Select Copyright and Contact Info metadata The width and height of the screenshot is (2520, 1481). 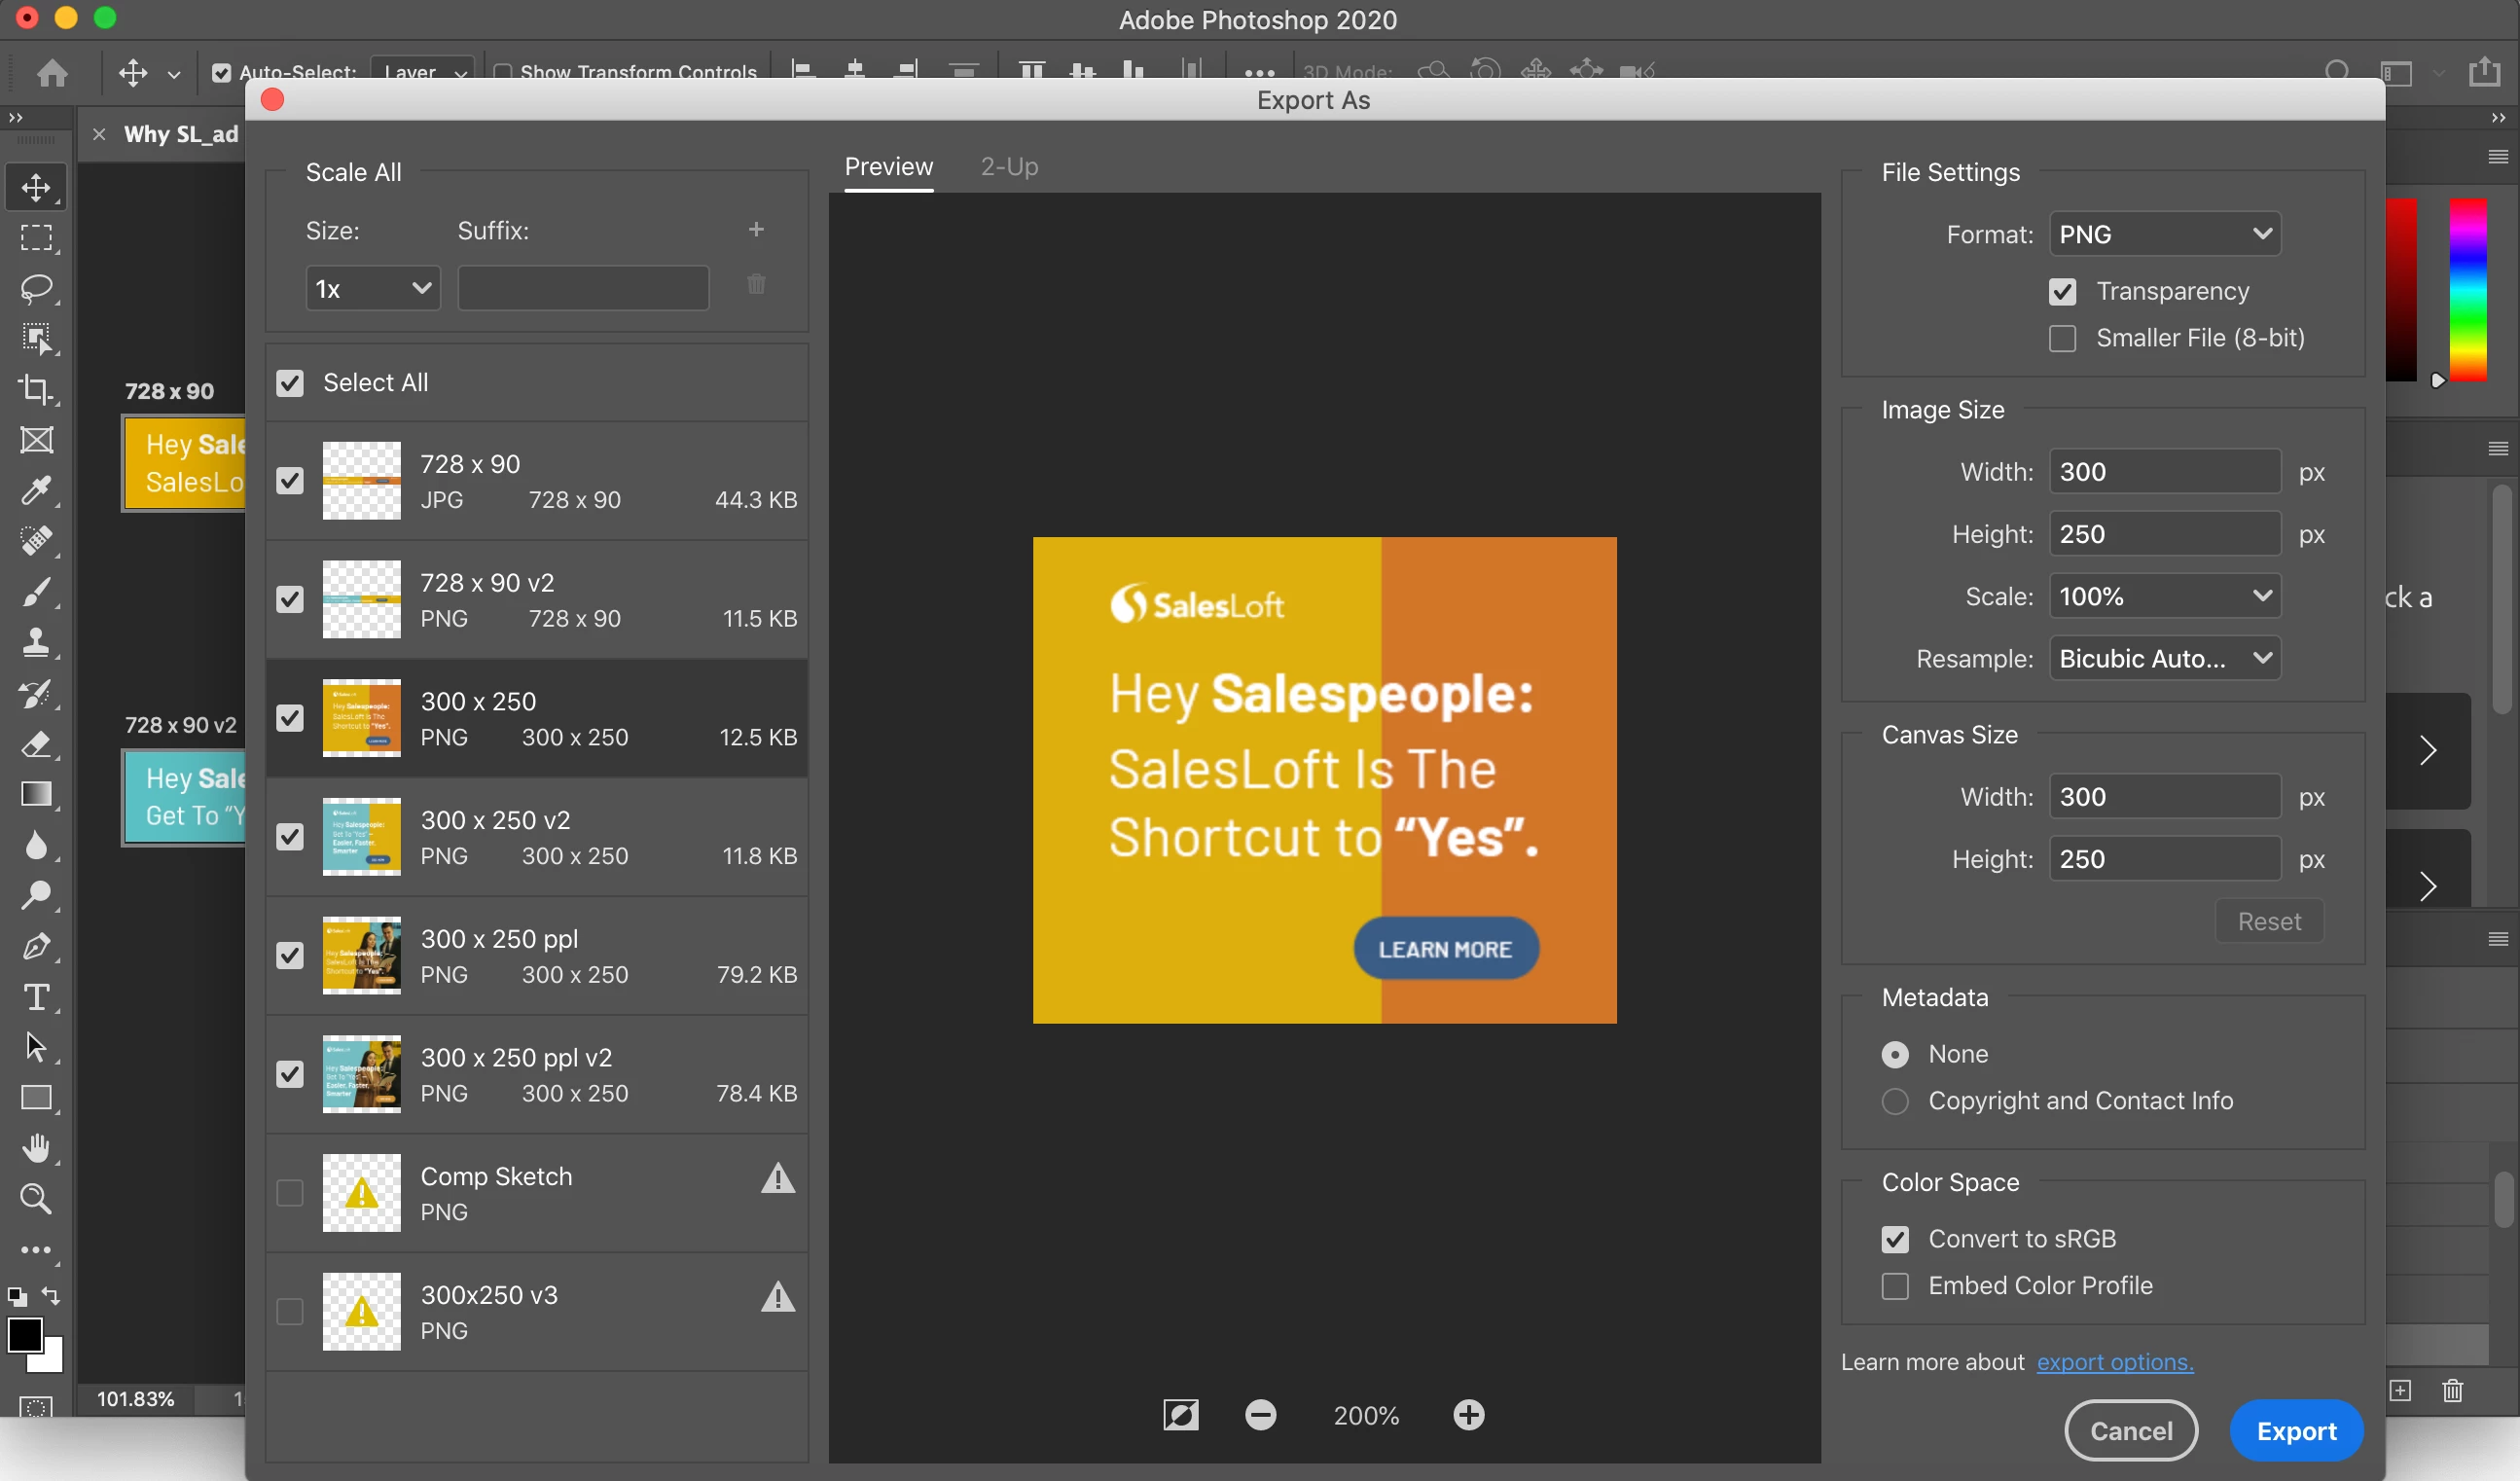[x=1895, y=1101]
